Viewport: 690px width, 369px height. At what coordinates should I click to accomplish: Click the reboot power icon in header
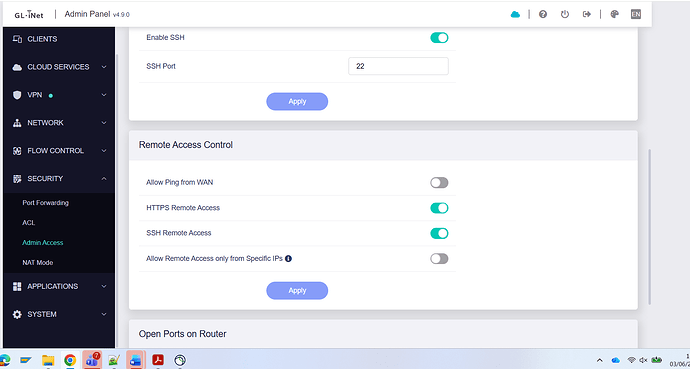pos(565,15)
